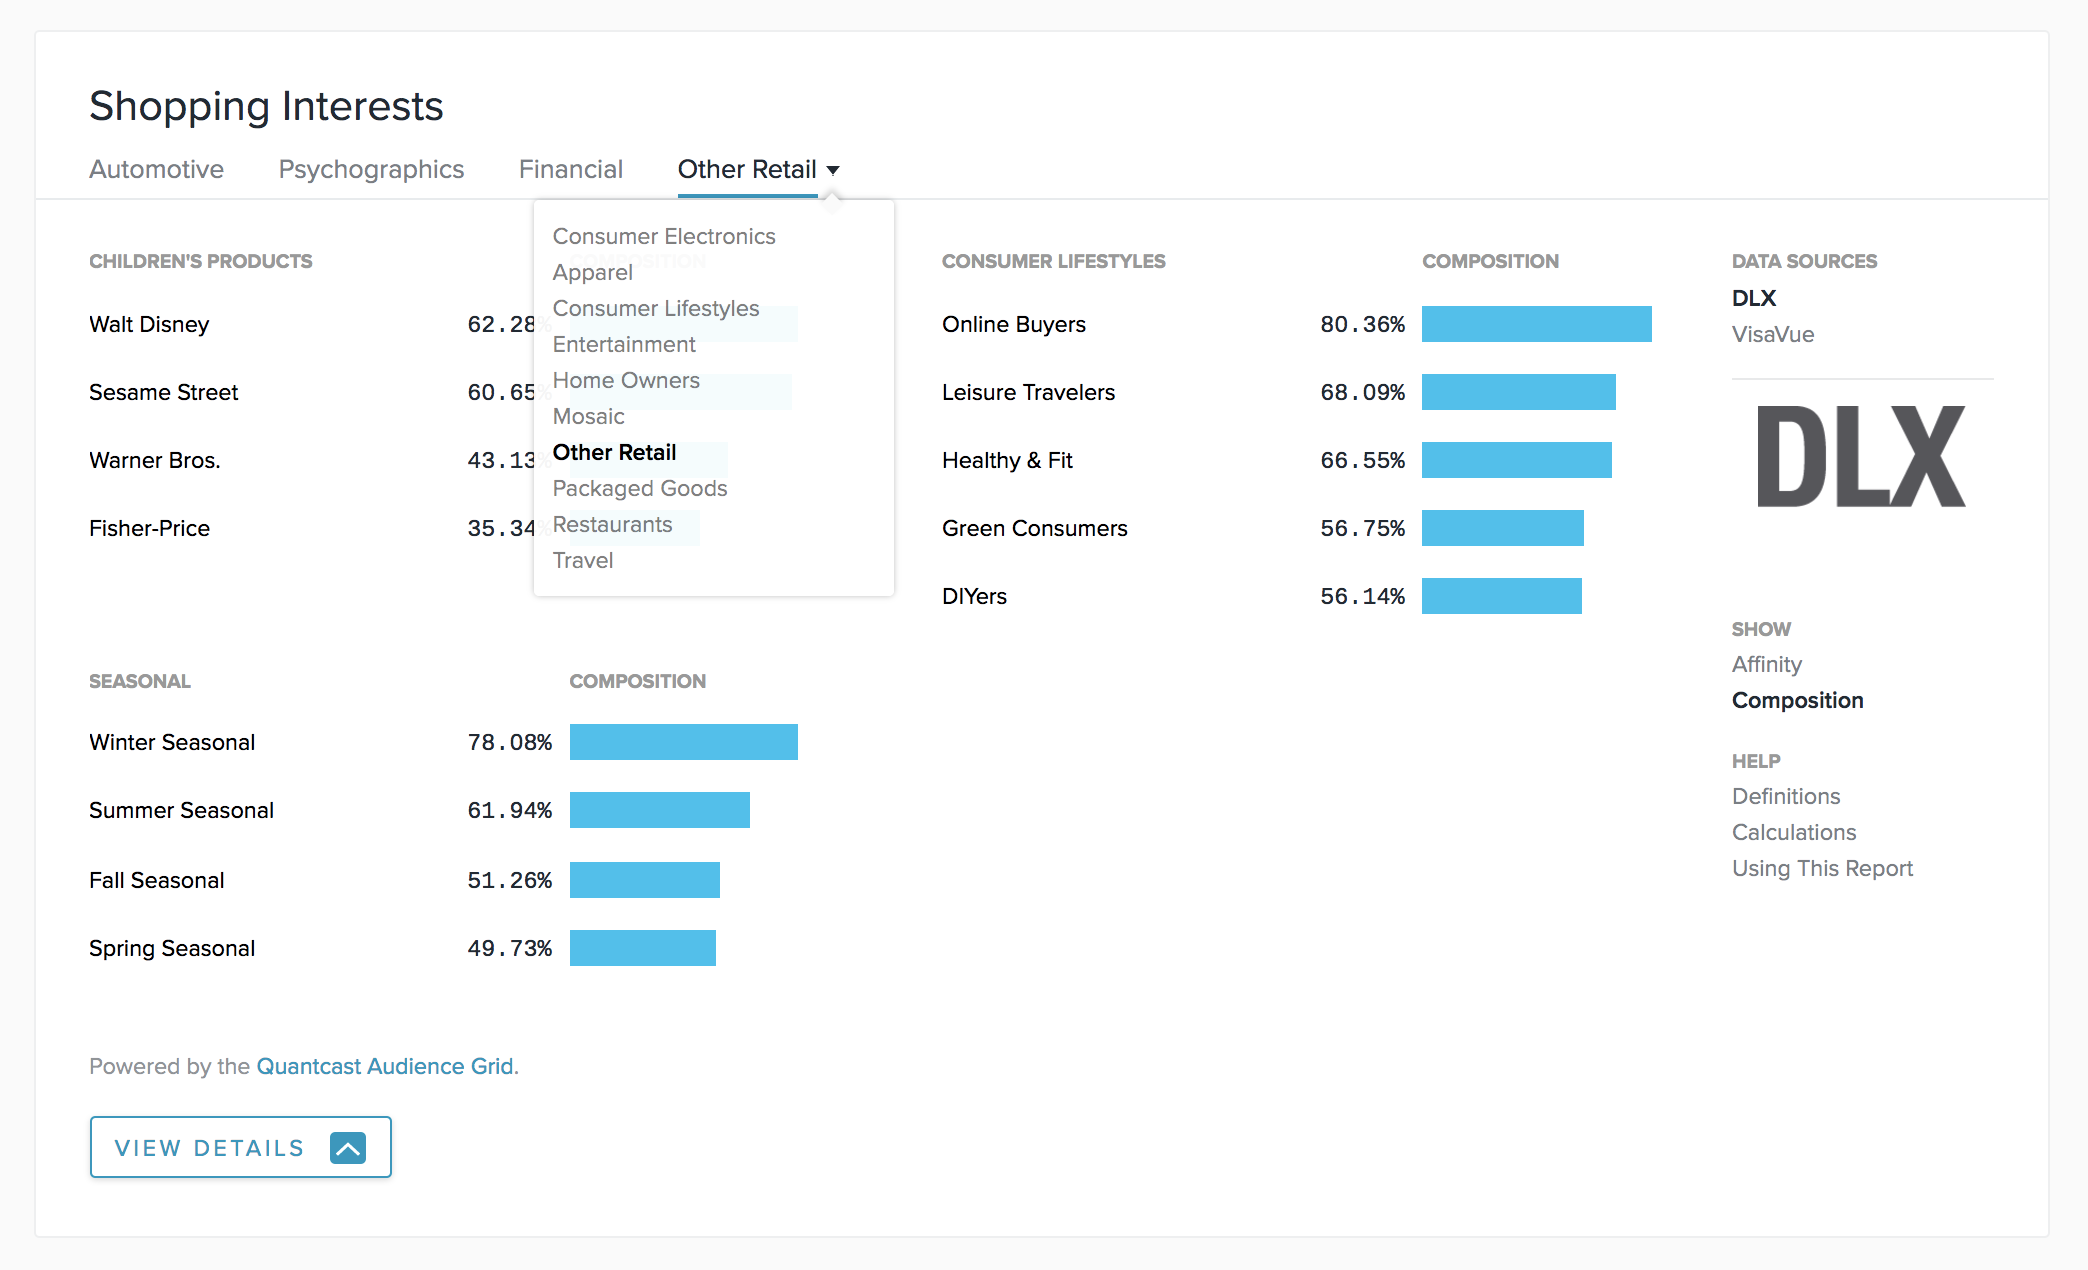Select Packaged Goods category
The width and height of the screenshot is (2088, 1270).
(x=639, y=488)
